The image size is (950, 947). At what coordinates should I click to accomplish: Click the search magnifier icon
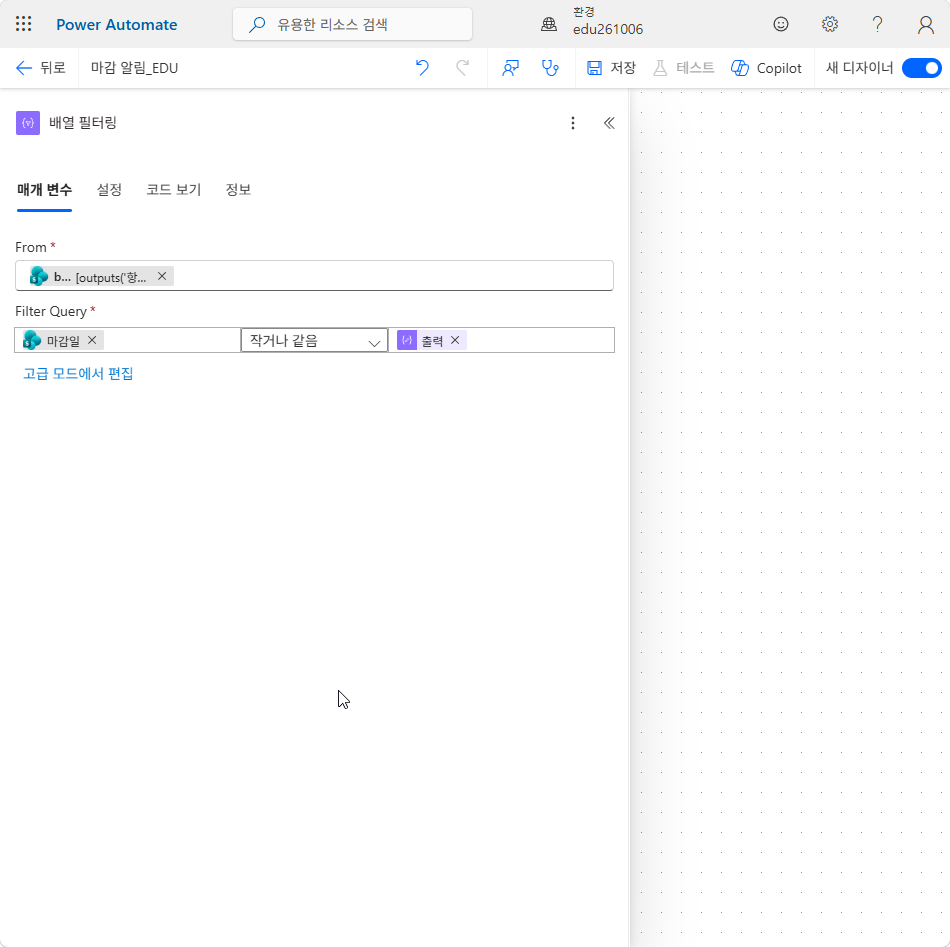pos(257,25)
